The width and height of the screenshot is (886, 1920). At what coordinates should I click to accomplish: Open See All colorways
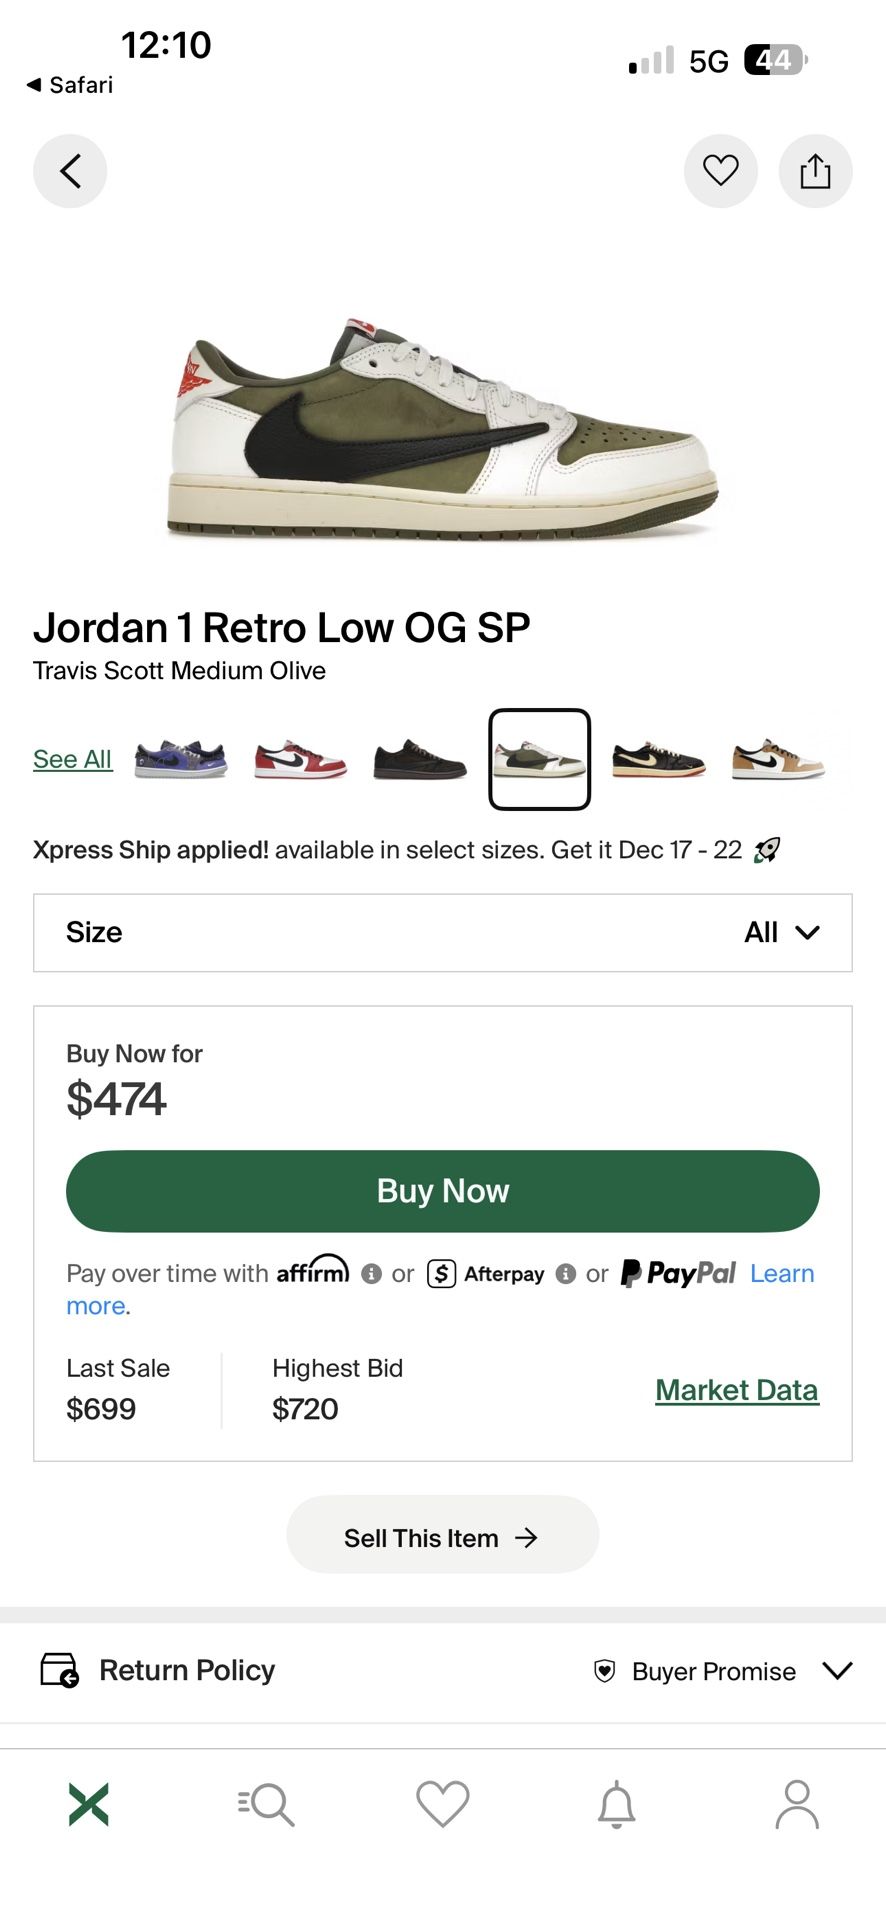(72, 758)
